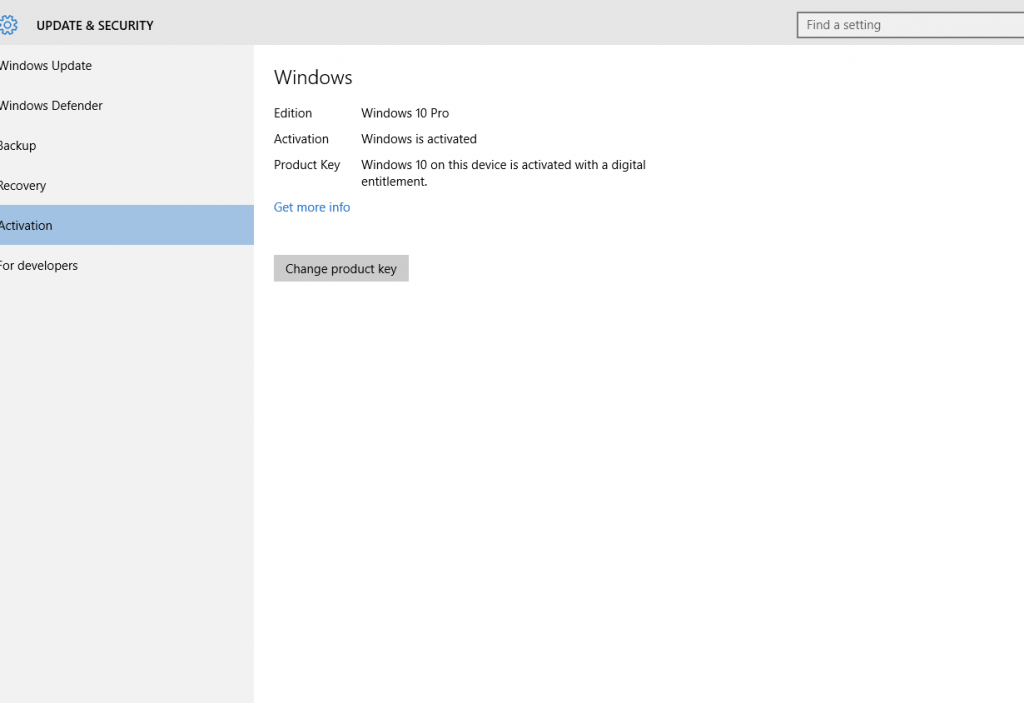Click the settings gear icon
The width and height of the screenshot is (1024, 703).
click(x=8, y=25)
